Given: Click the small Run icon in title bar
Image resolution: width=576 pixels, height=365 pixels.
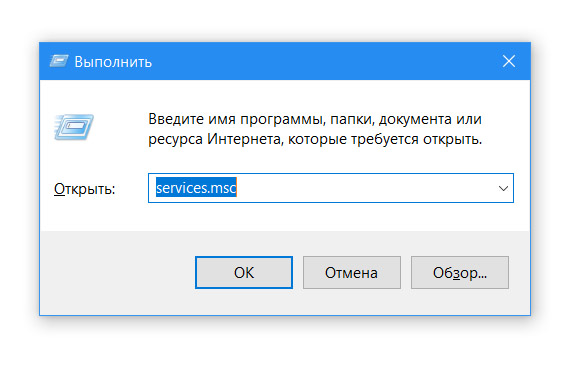Looking at the screenshot, I should [x=59, y=61].
